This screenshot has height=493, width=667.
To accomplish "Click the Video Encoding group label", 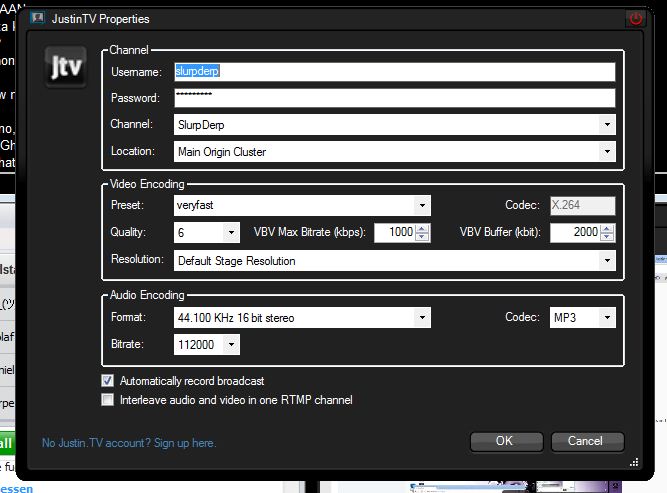I will tap(147, 184).
